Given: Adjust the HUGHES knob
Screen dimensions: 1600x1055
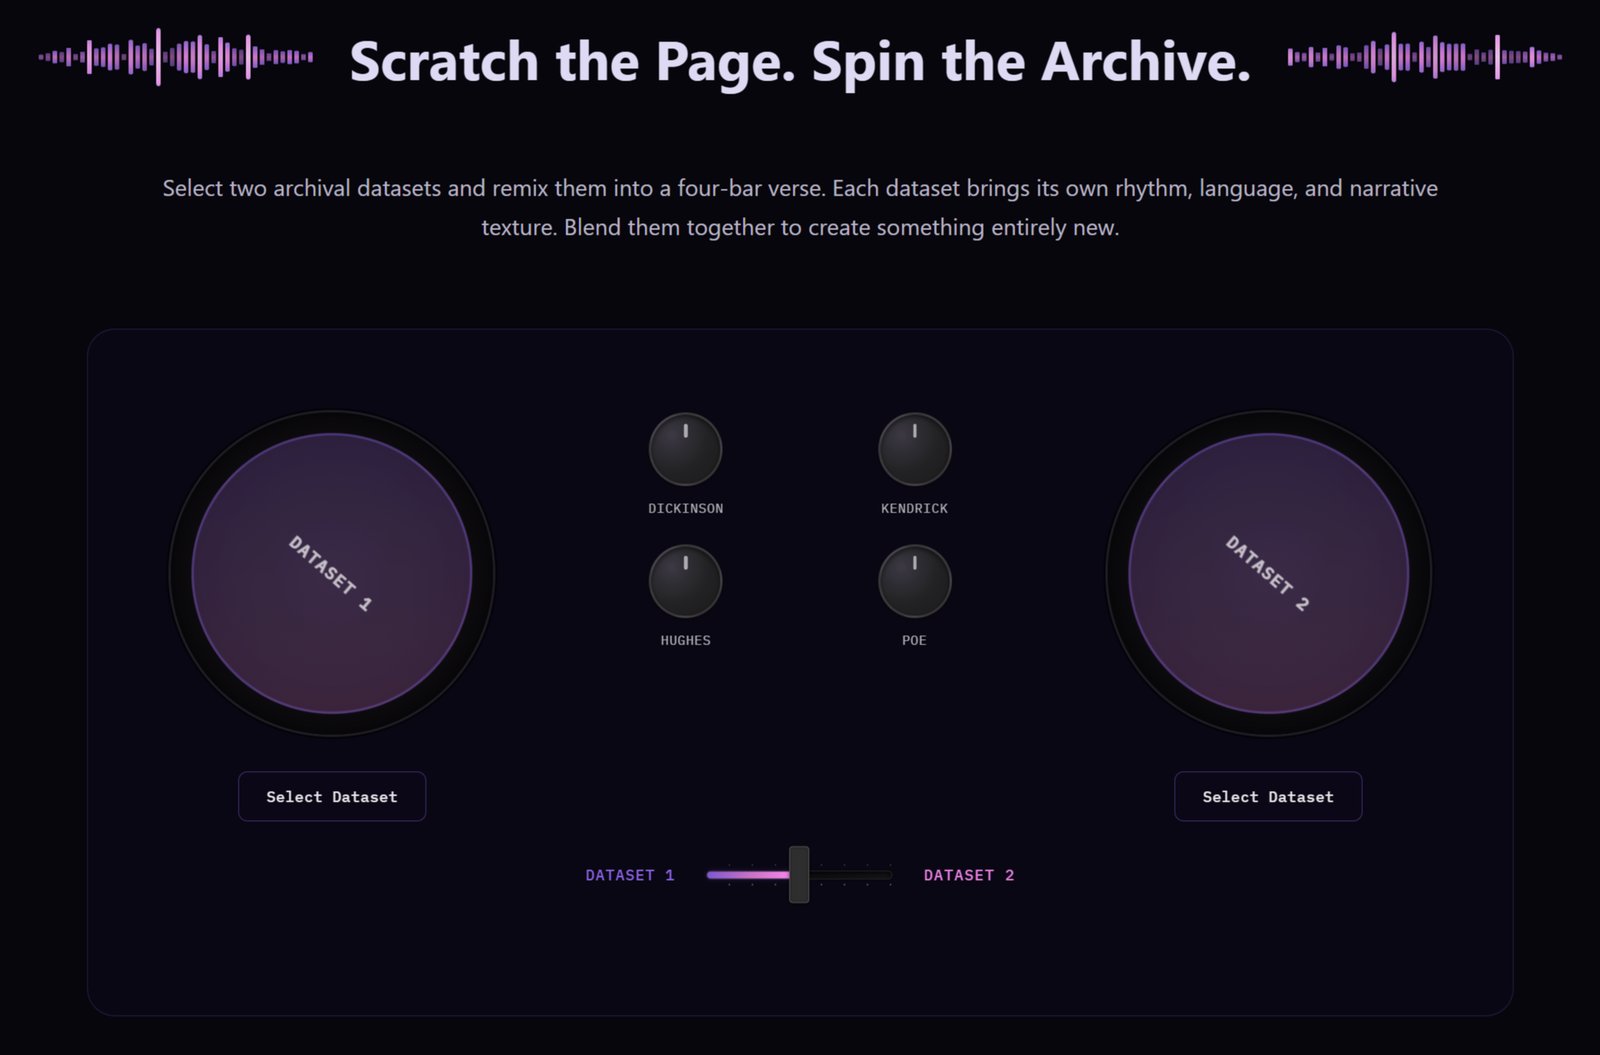Looking at the screenshot, I should click(x=686, y=582).
